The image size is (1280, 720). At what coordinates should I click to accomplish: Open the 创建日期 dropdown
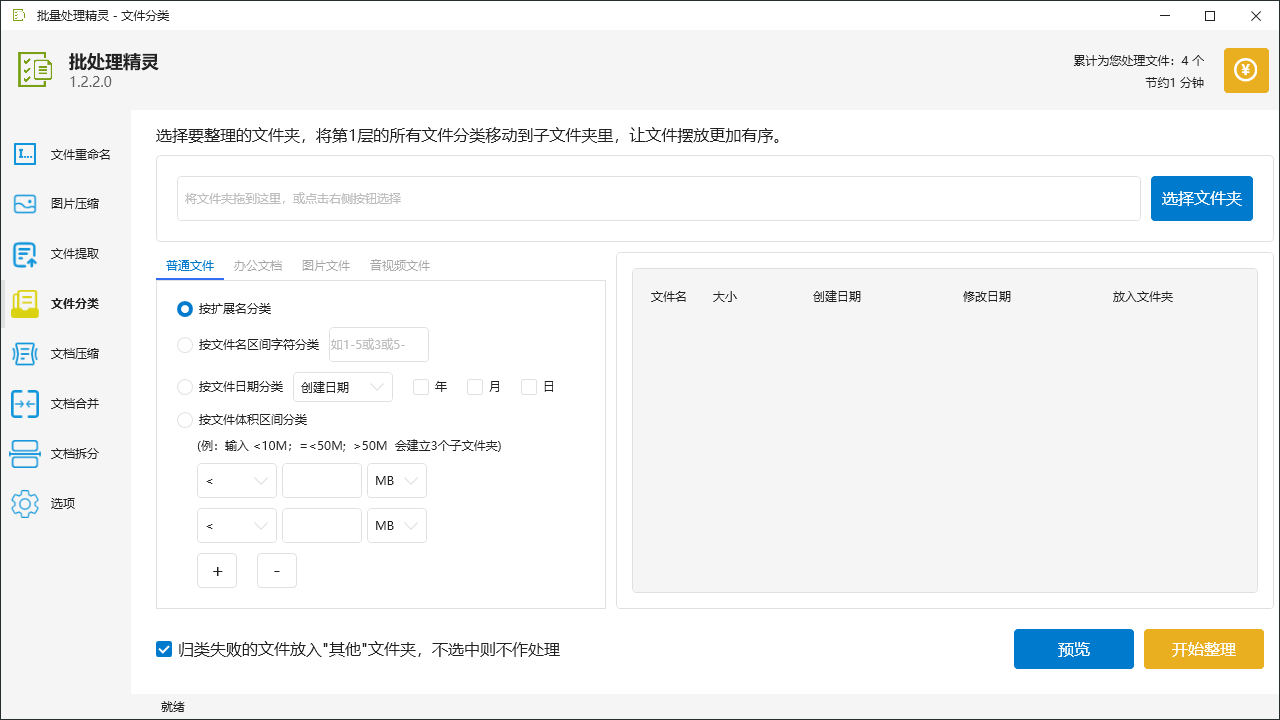[343, 386]
